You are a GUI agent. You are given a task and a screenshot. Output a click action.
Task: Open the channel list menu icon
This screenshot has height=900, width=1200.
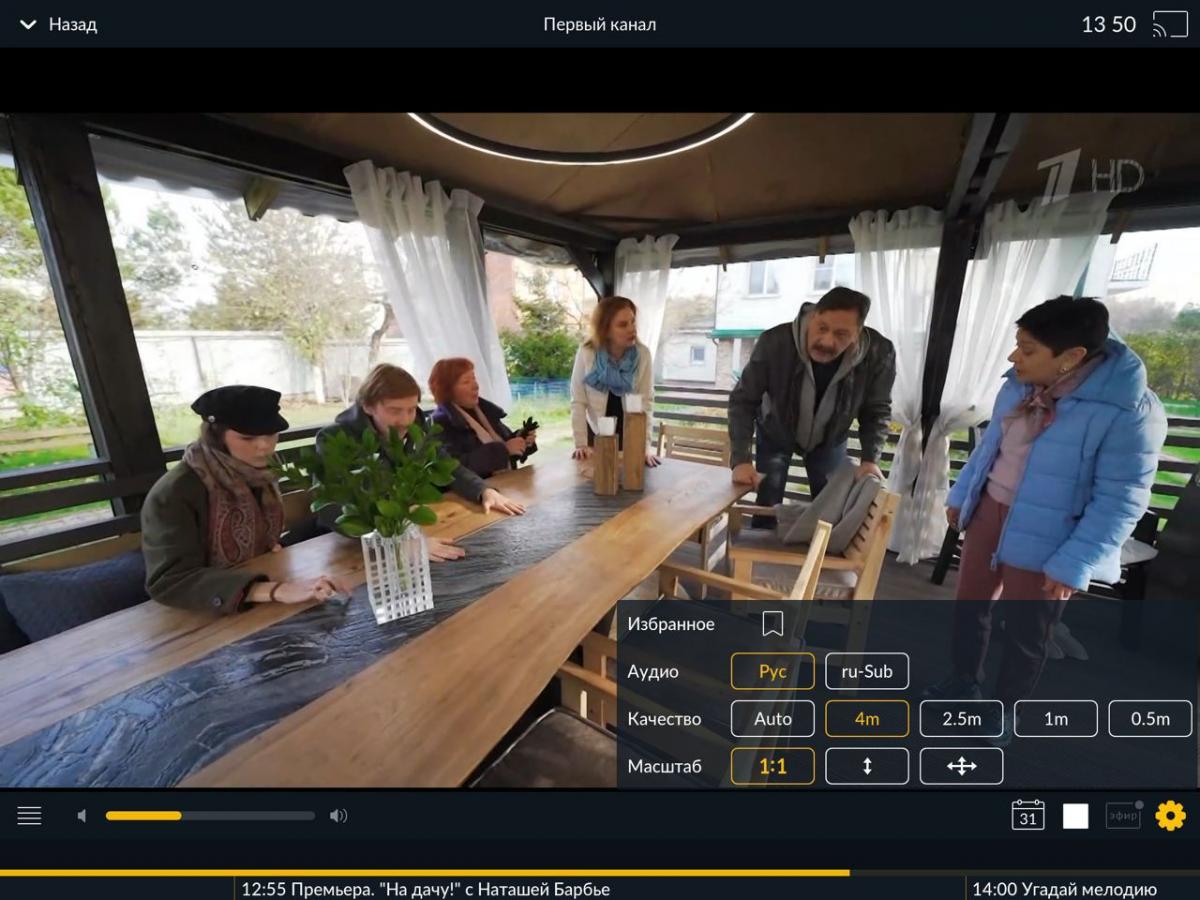29,816
